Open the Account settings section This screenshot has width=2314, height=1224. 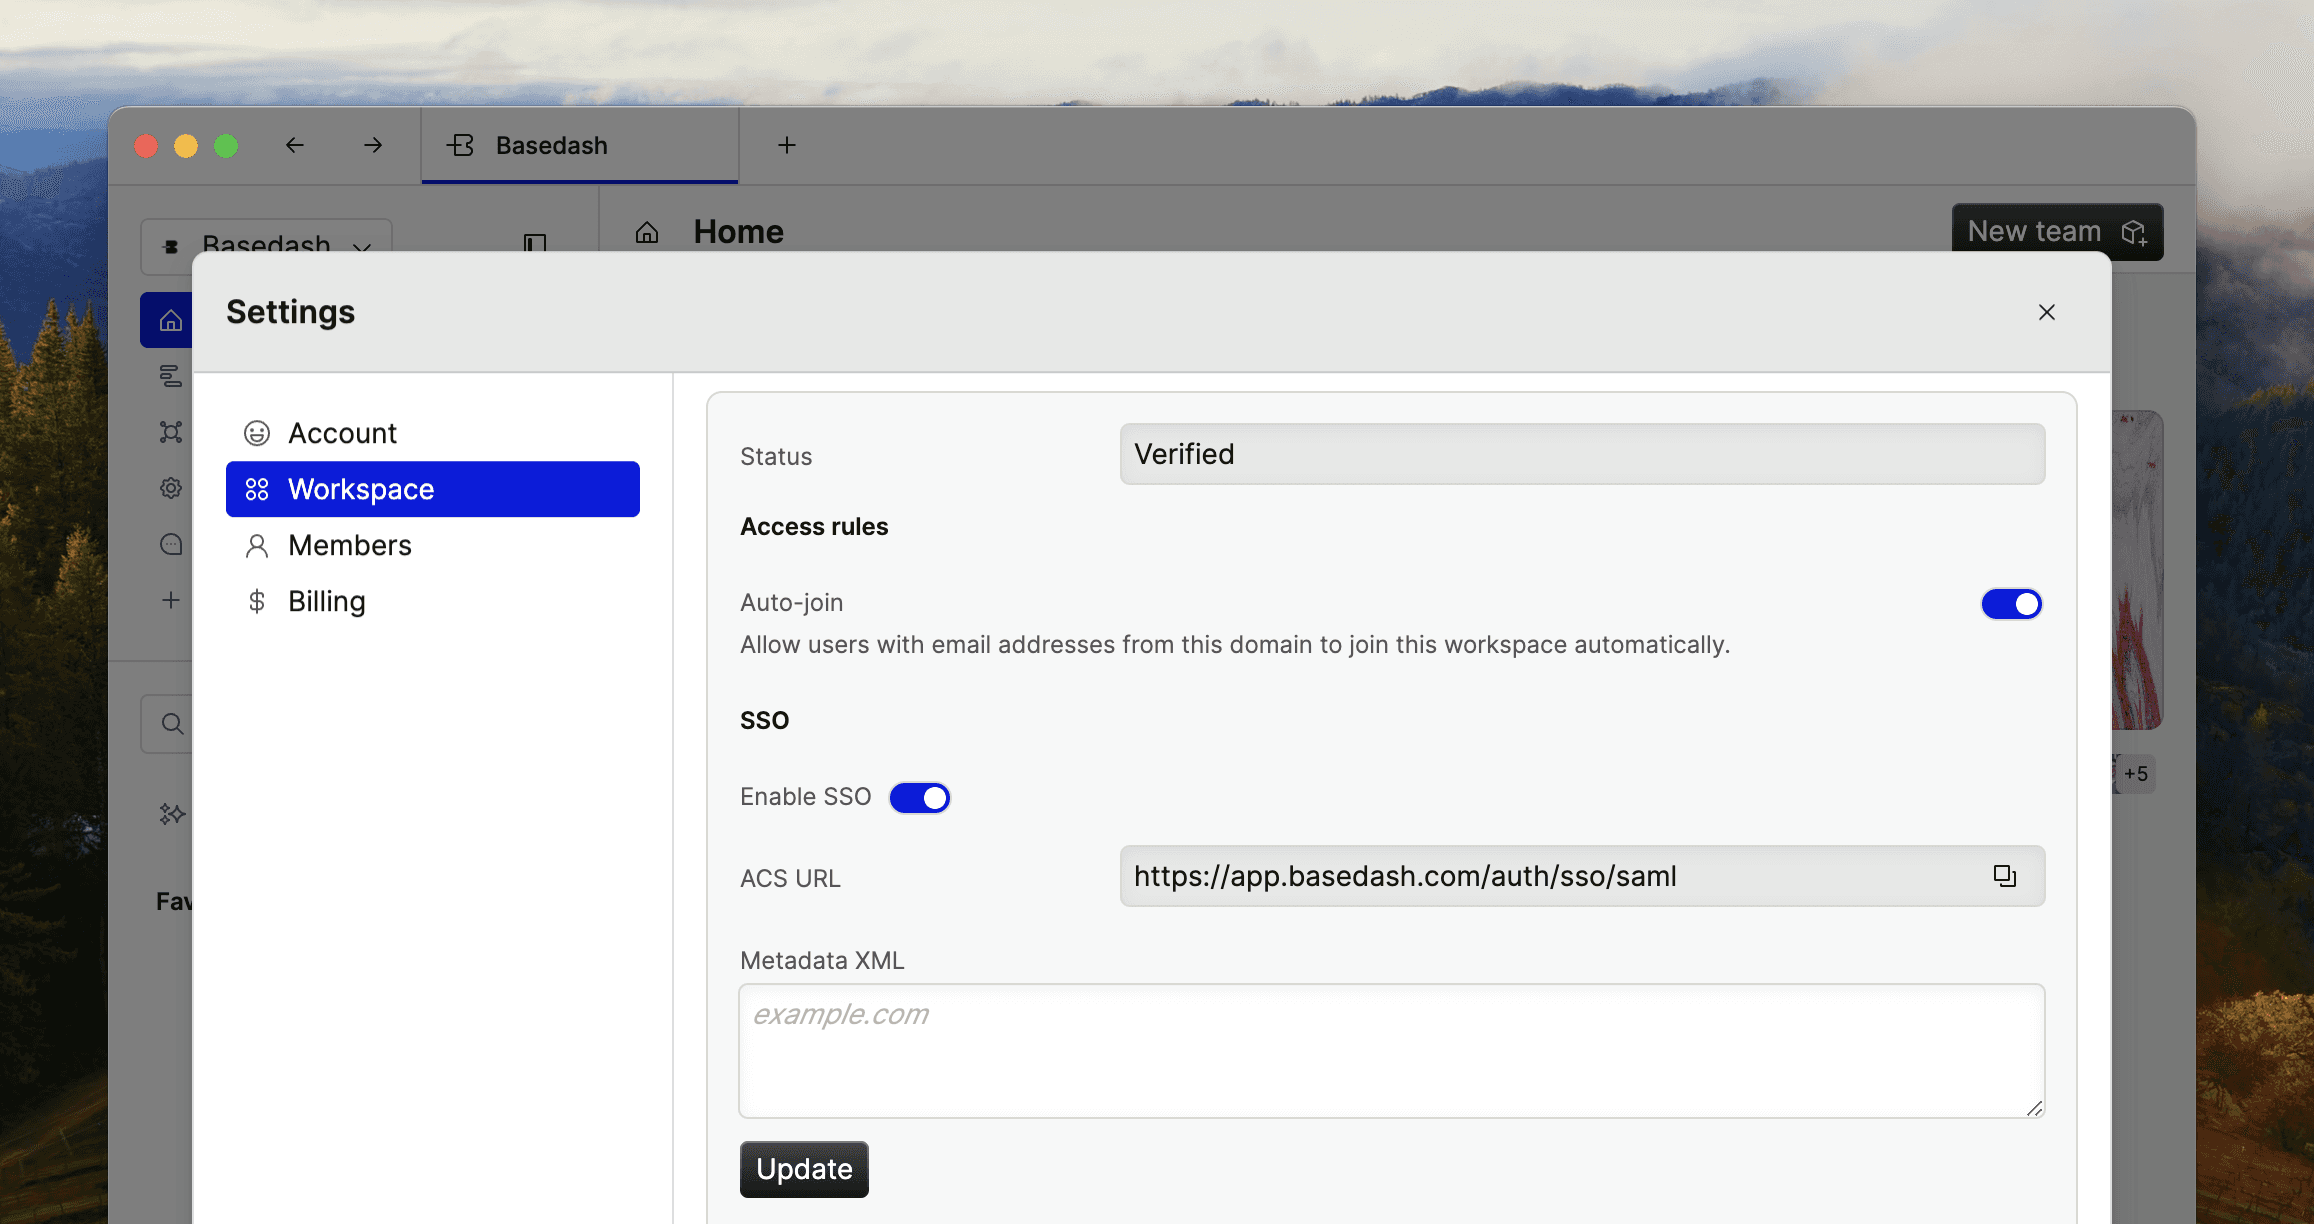click(342, 433)
